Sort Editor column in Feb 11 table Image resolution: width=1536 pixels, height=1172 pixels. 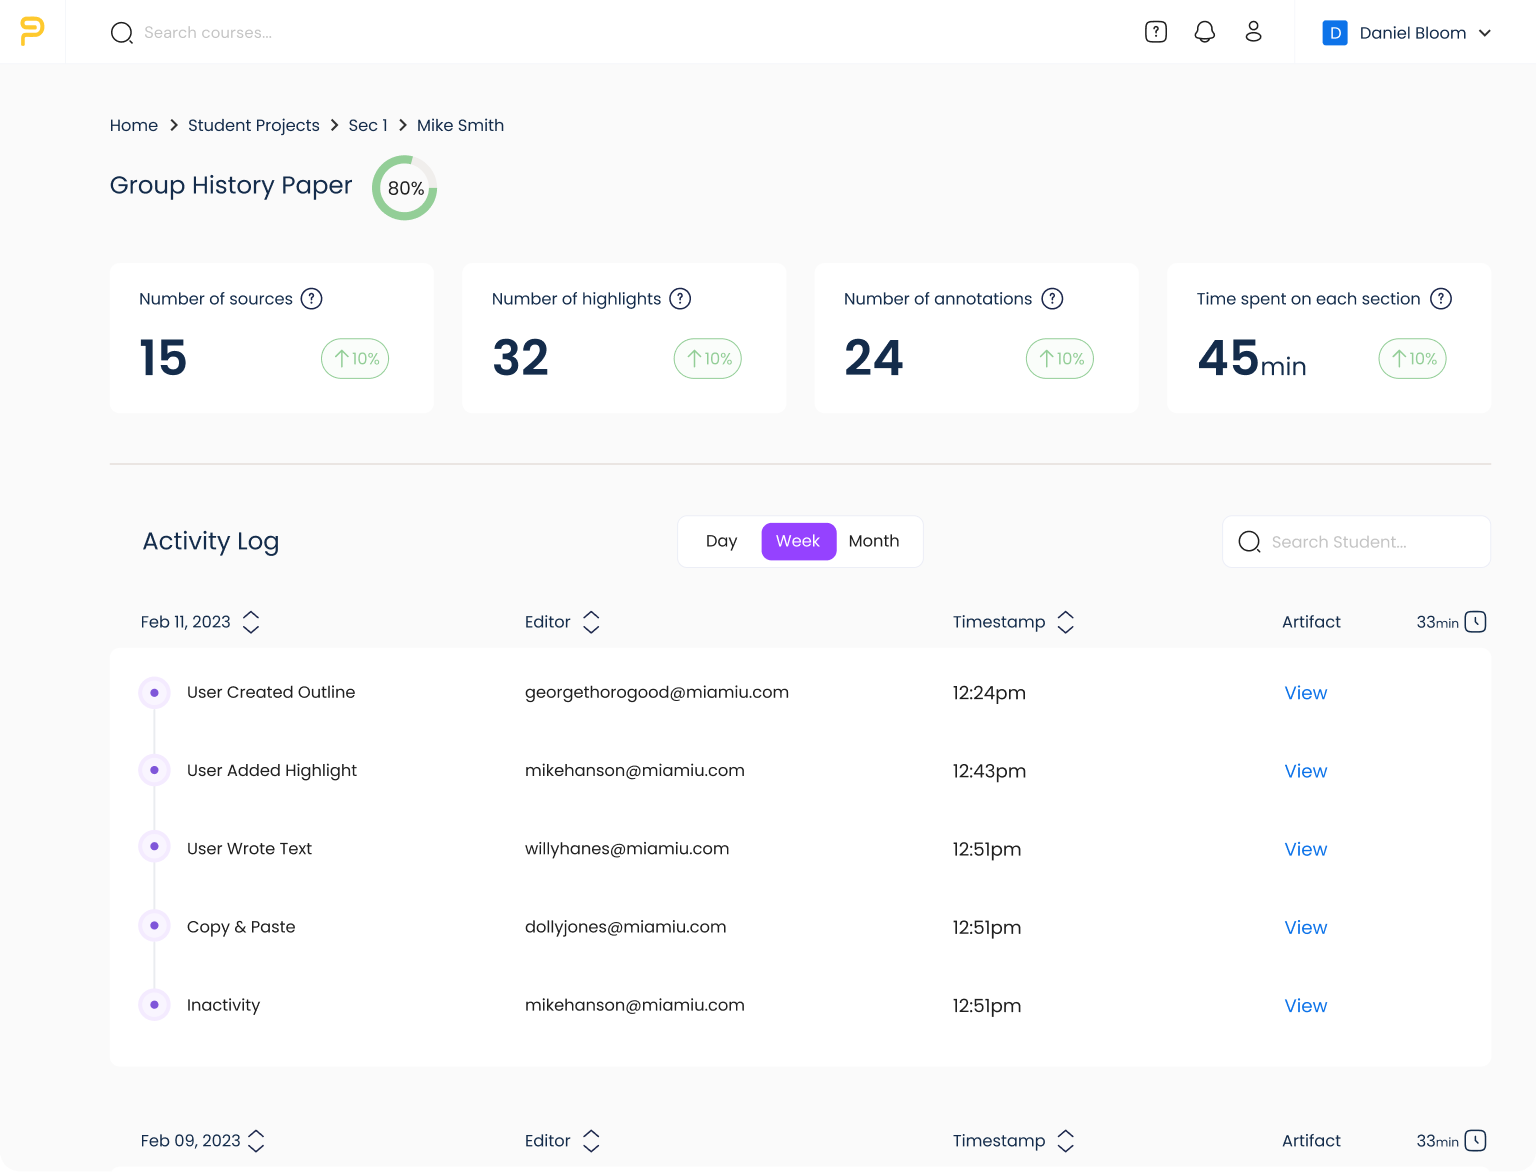(x=591, y=622)
